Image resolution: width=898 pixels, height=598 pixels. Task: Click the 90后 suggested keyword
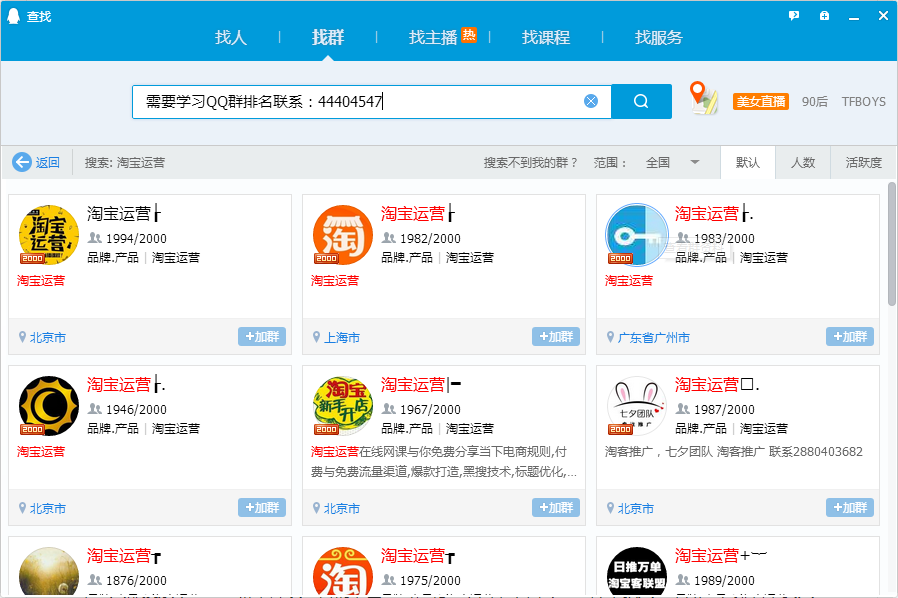[x=814, y=101]
